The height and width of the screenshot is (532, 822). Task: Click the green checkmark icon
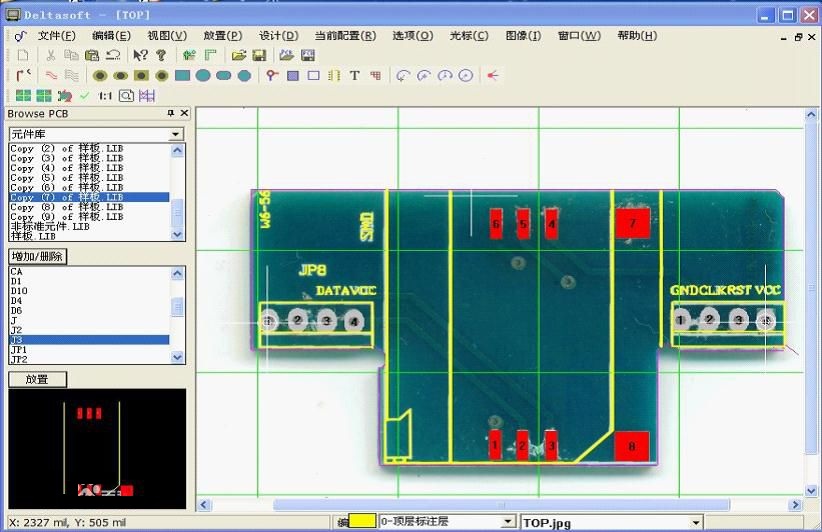click(85, 96)
